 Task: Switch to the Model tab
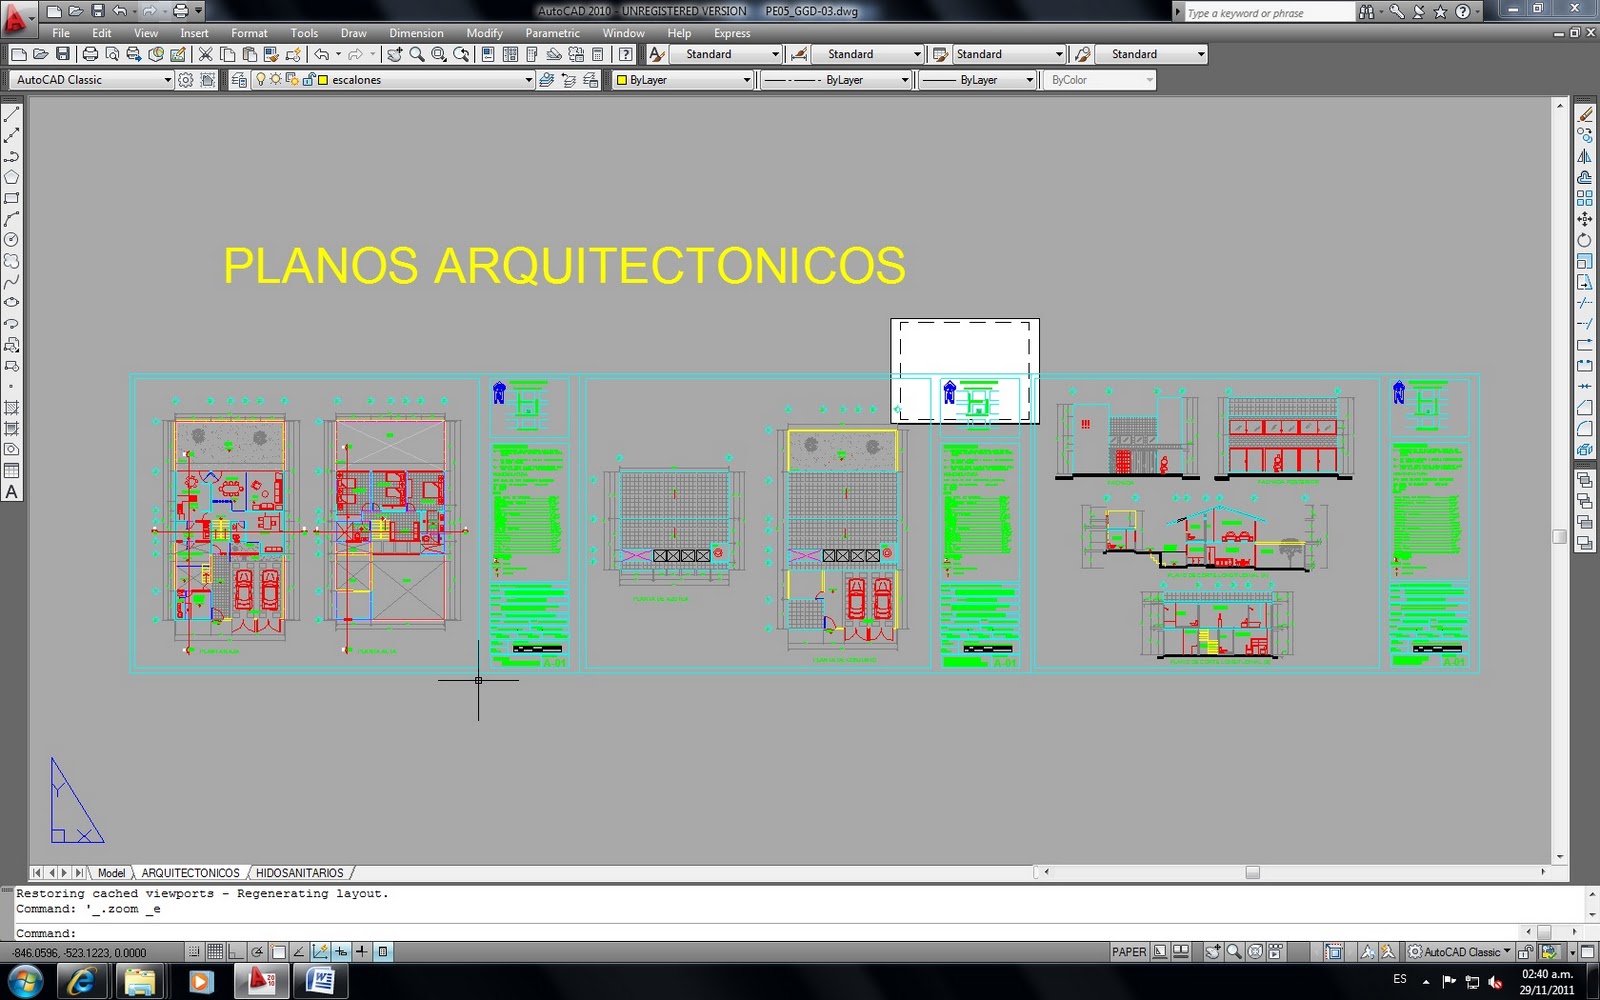(111, 872)
